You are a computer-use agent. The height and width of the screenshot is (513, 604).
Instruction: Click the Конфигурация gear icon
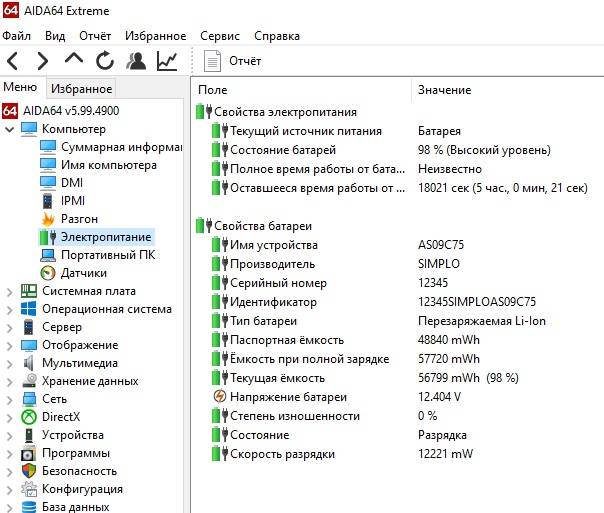(29, 489)
